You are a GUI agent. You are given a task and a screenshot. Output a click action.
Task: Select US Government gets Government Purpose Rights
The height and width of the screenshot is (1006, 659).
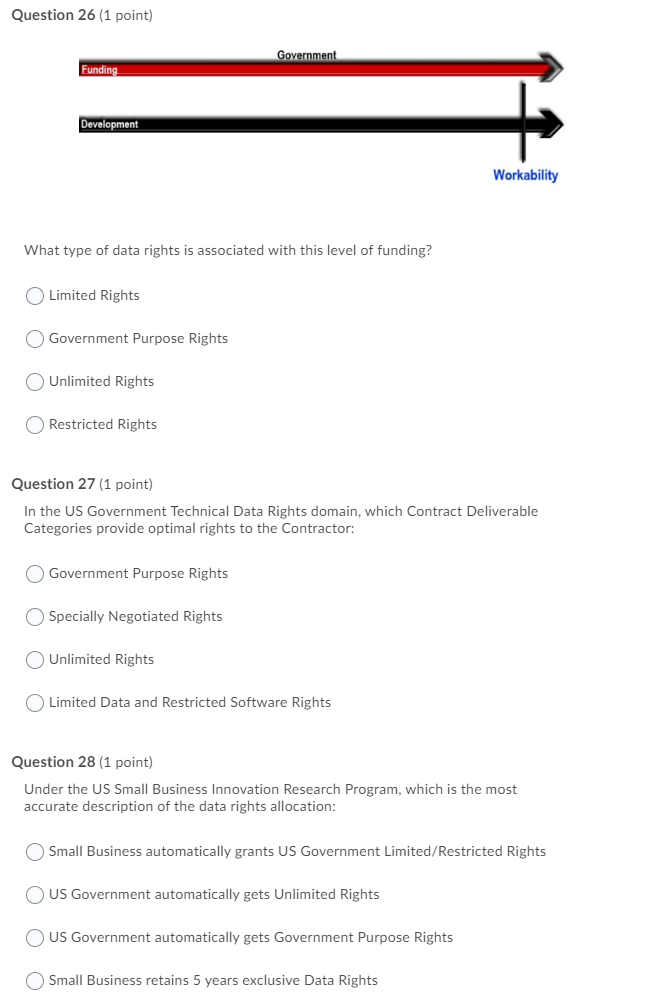click(x=35, y=937)
